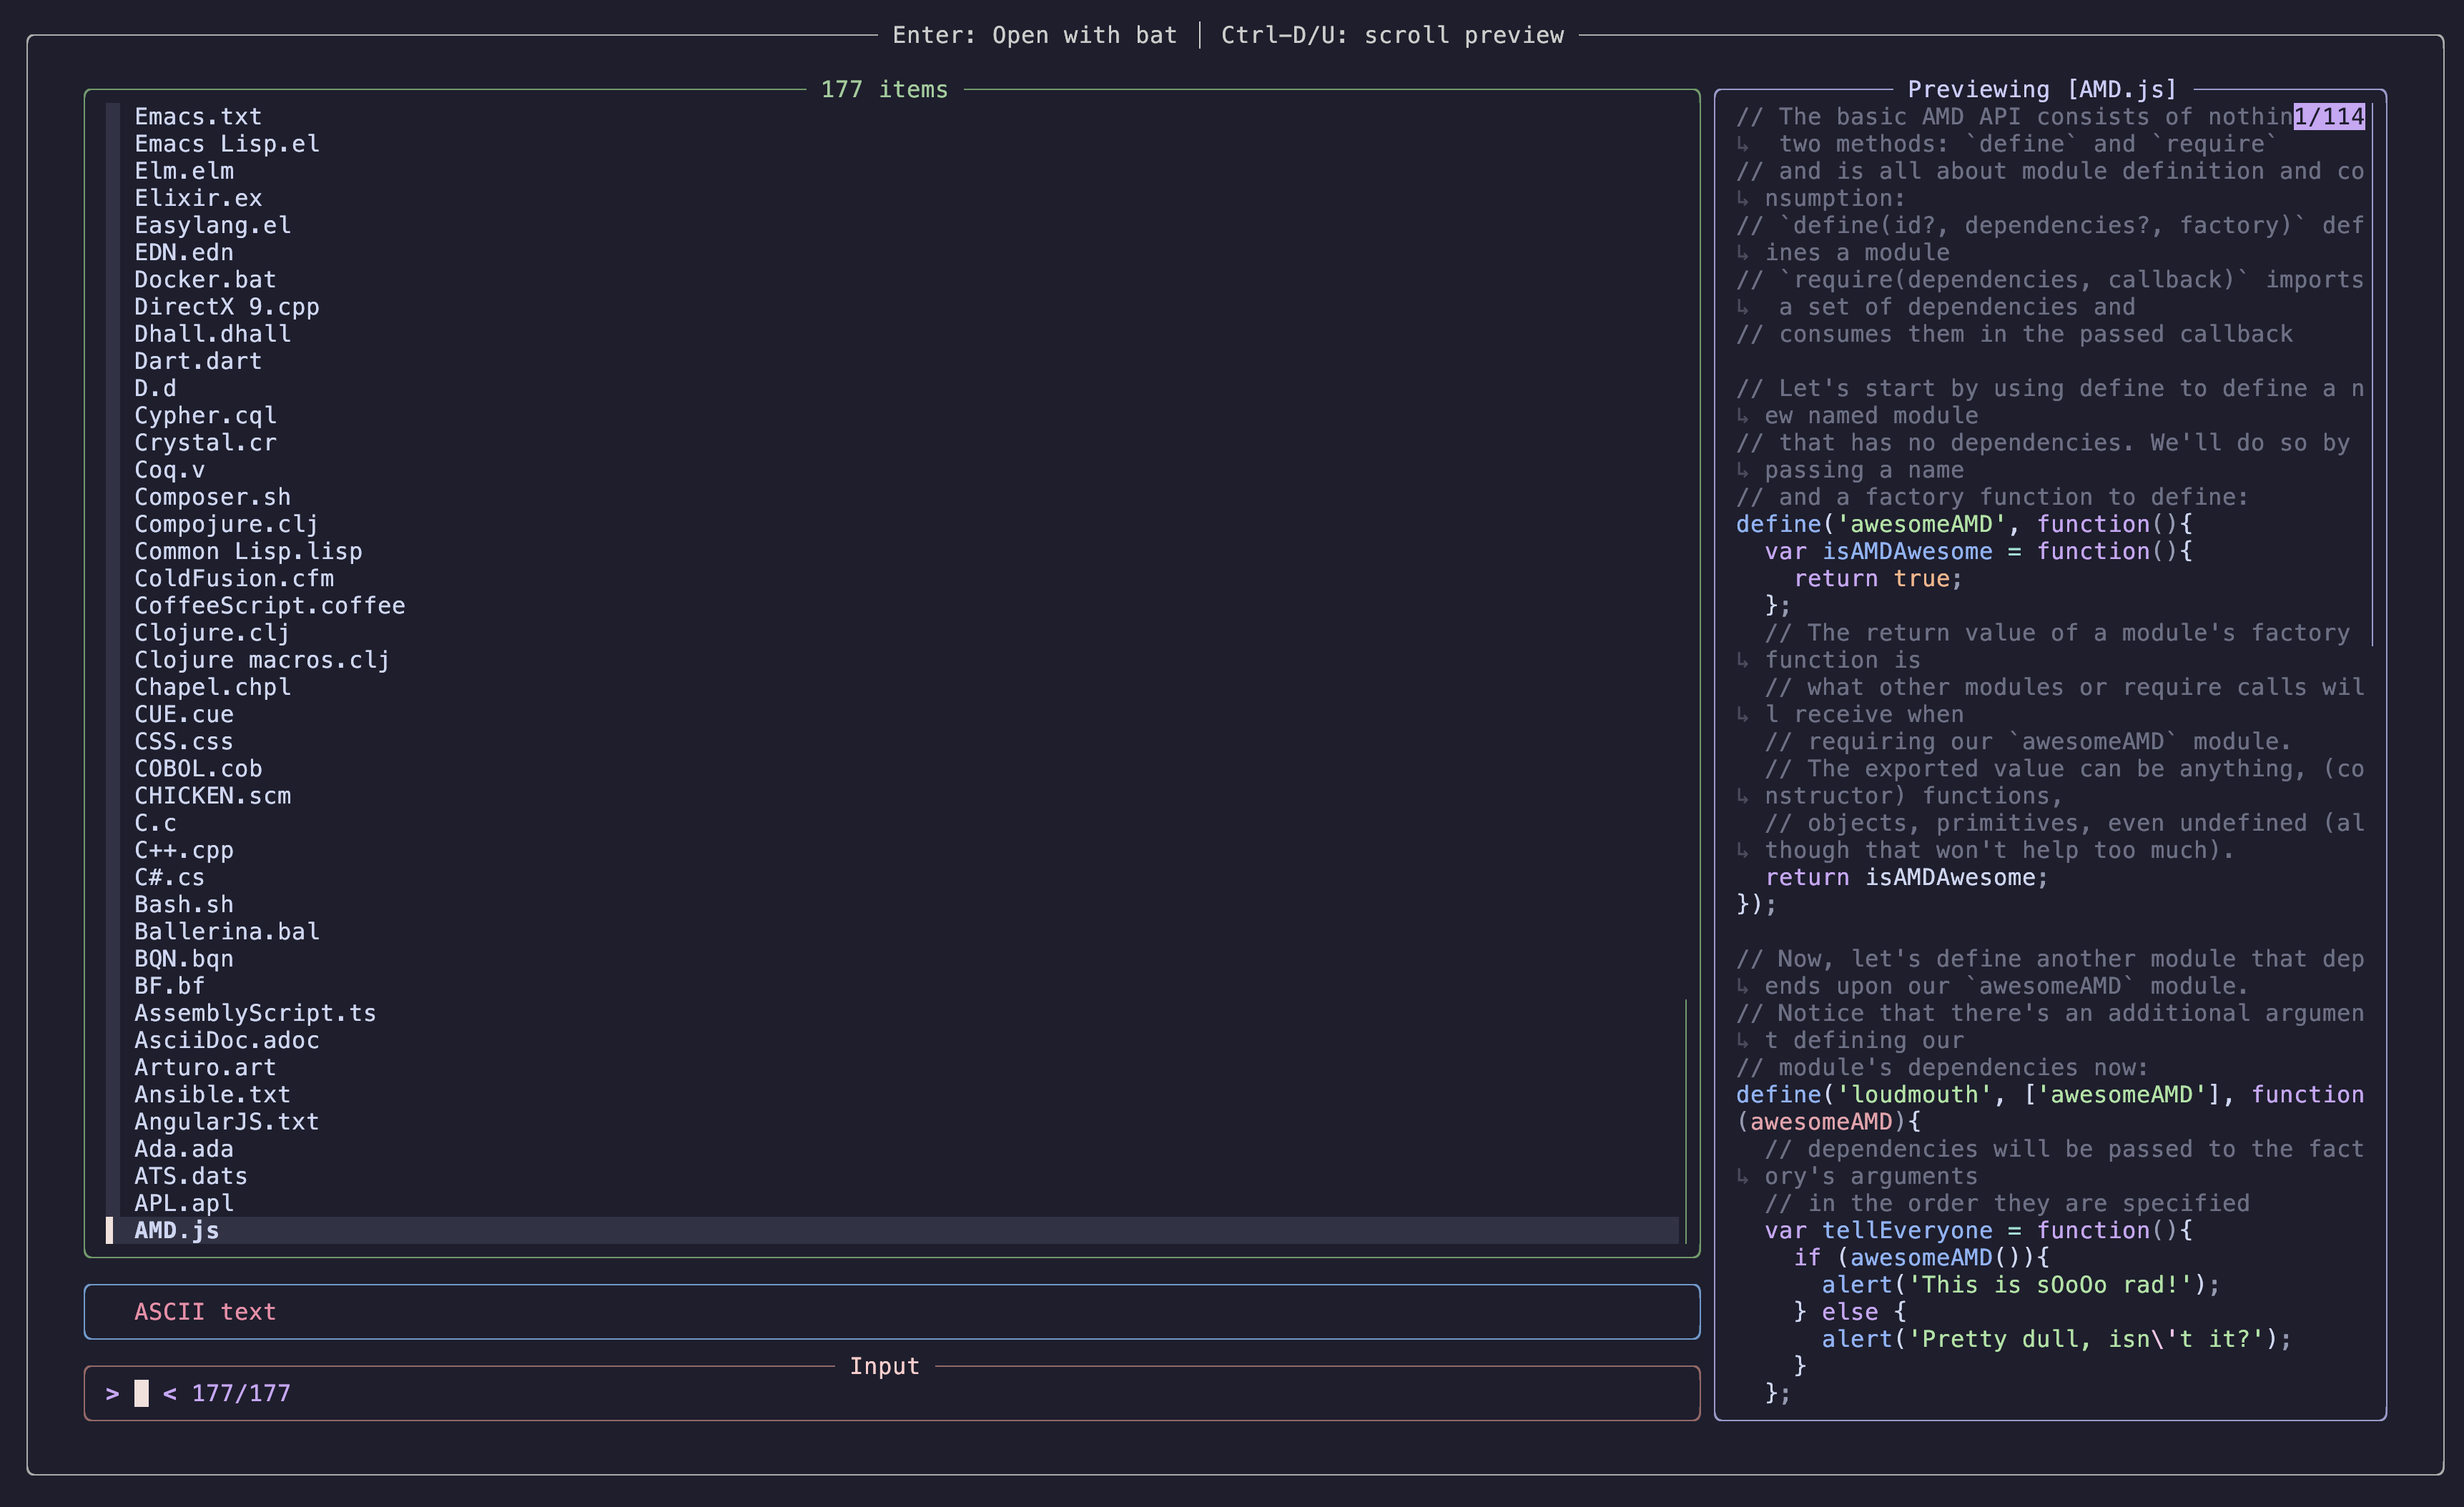Screen dimensions: 2464x1507
Task: Pick the Docker.bat entry
Action: [x=205, y=280]
